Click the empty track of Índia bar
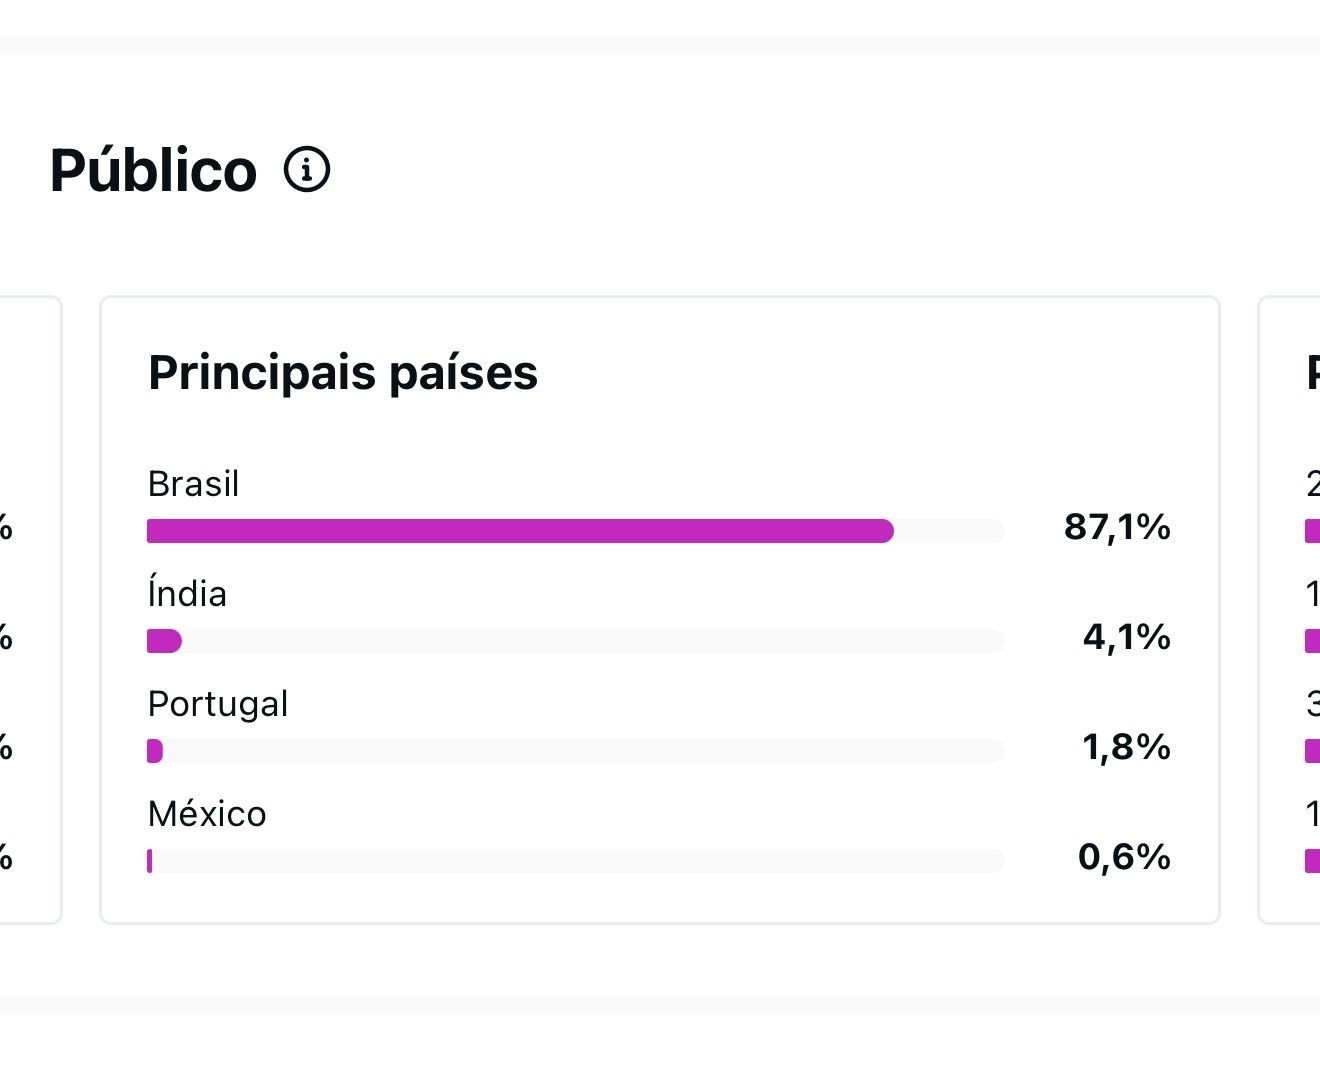The height and width of the screenshot is (1067, 1320). point(590,641)
